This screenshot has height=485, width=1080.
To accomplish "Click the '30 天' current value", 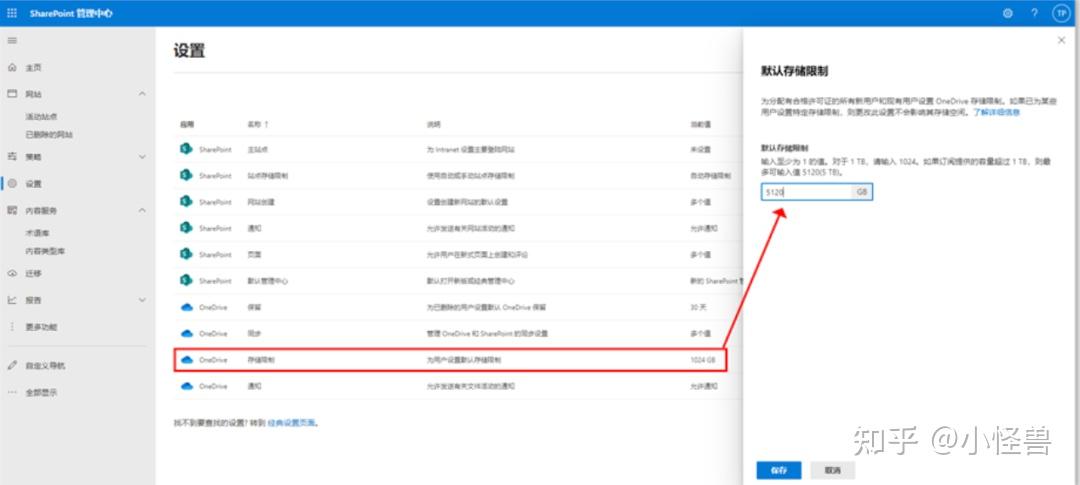I will (x=698, y=307).
